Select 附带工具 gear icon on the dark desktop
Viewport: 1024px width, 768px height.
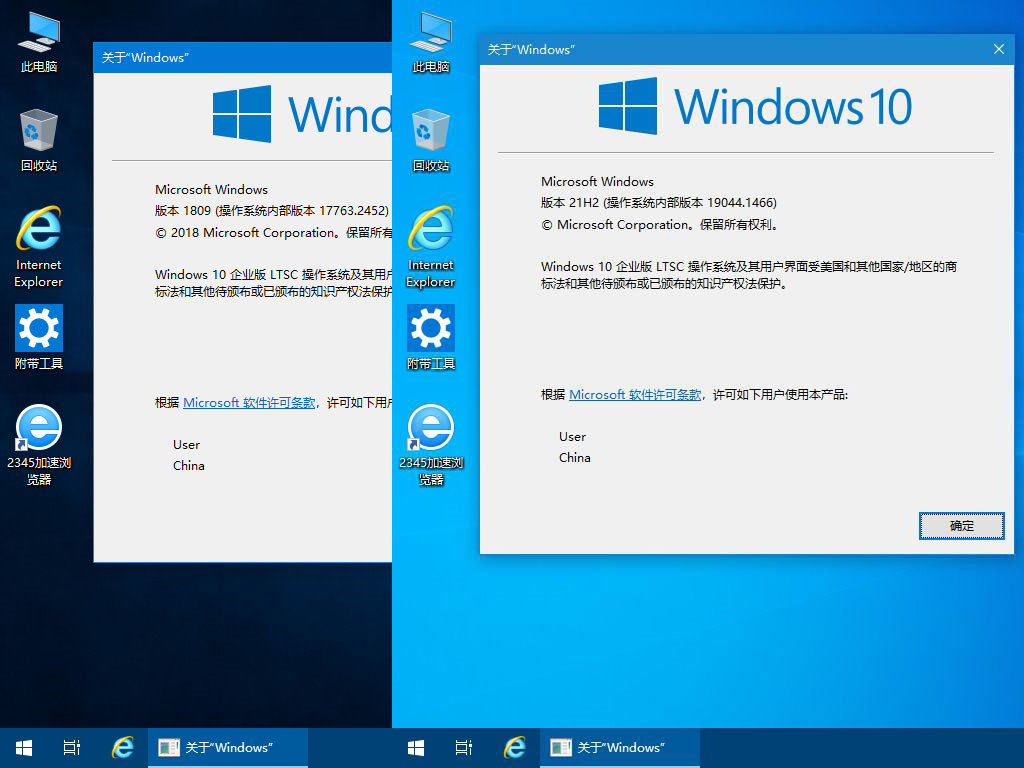[39, 338]
